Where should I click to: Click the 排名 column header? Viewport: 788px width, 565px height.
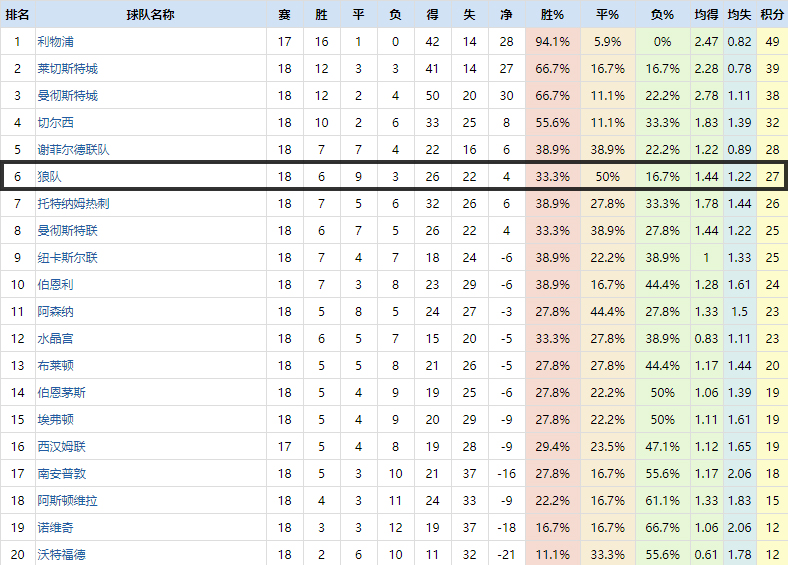(x=17, y=15)
